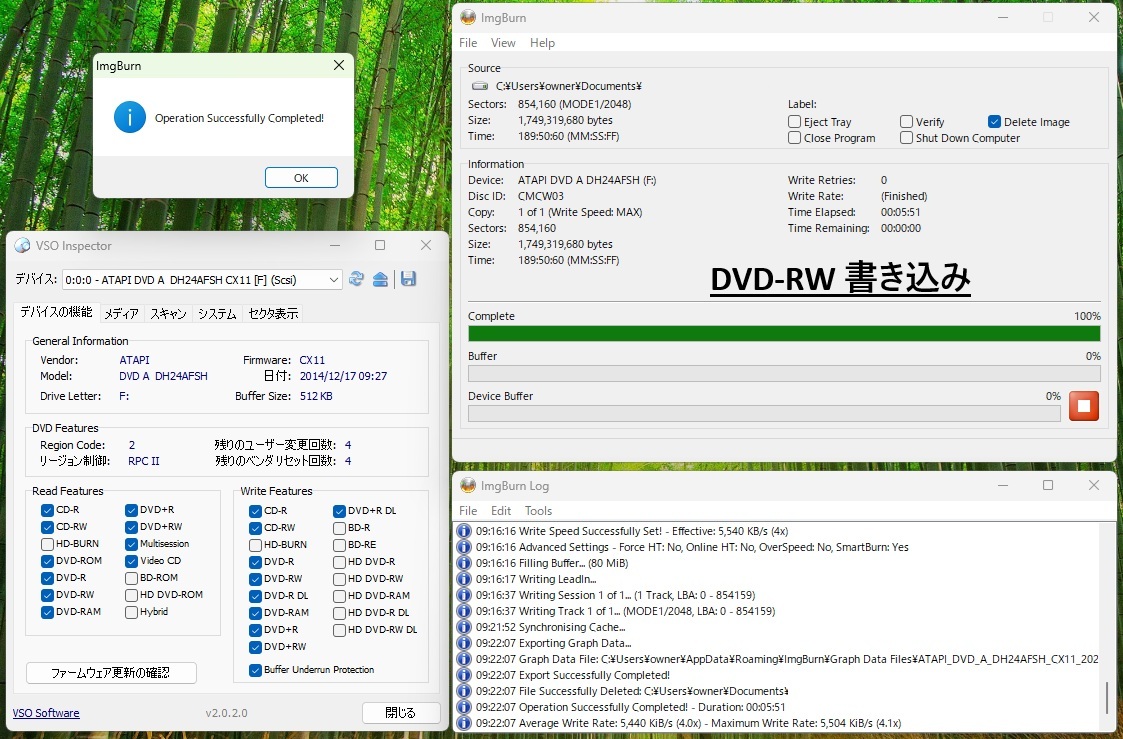Click the date value '2014/12/17 09:27'
Image resolution: width=1123 pixels, height=739 pixels.
coord(343,376)
